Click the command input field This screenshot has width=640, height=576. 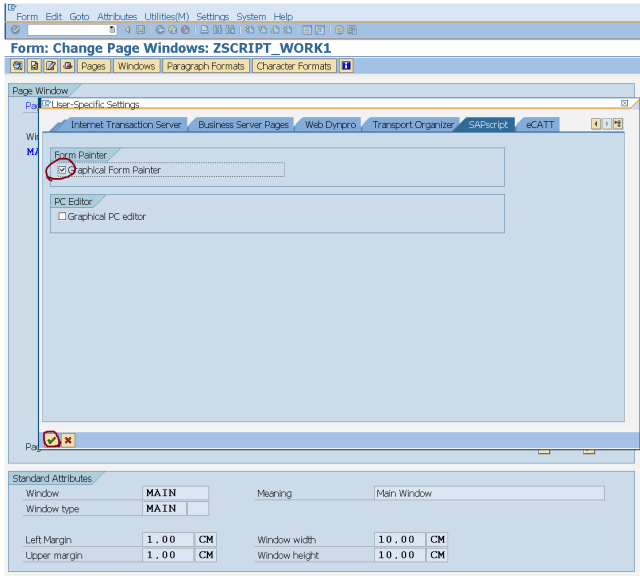tap(69, 29)
